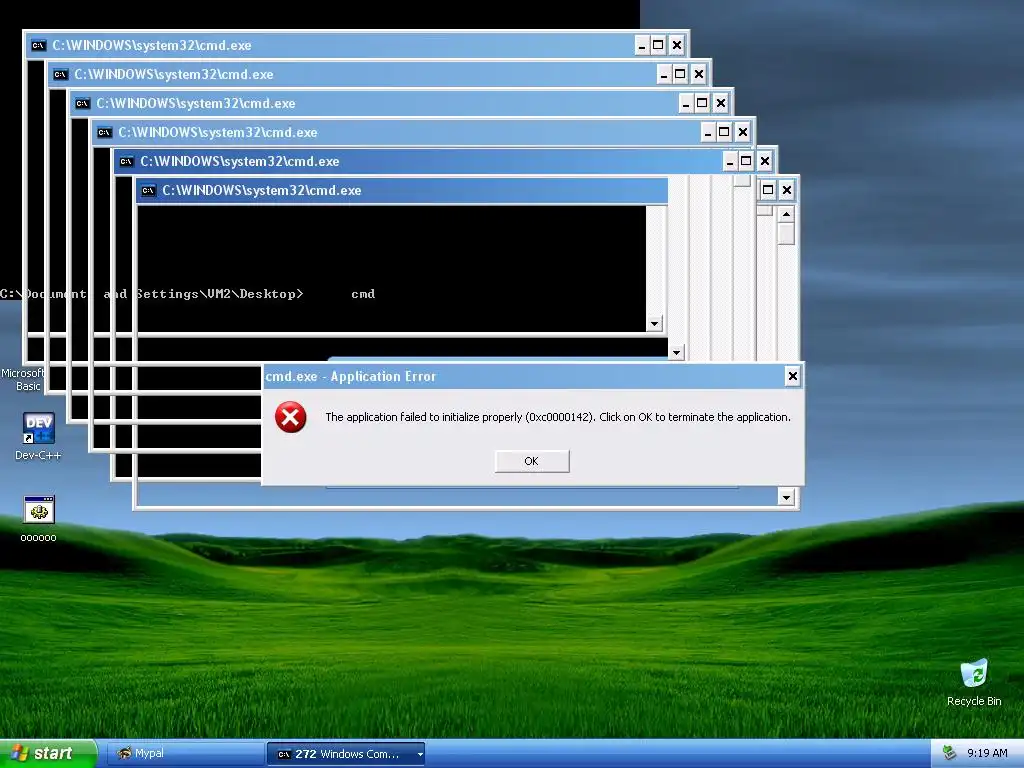Close the fifth cmd.exe window from back
This screenshot has height=768, width=1024.
click(x=765, y=161)
